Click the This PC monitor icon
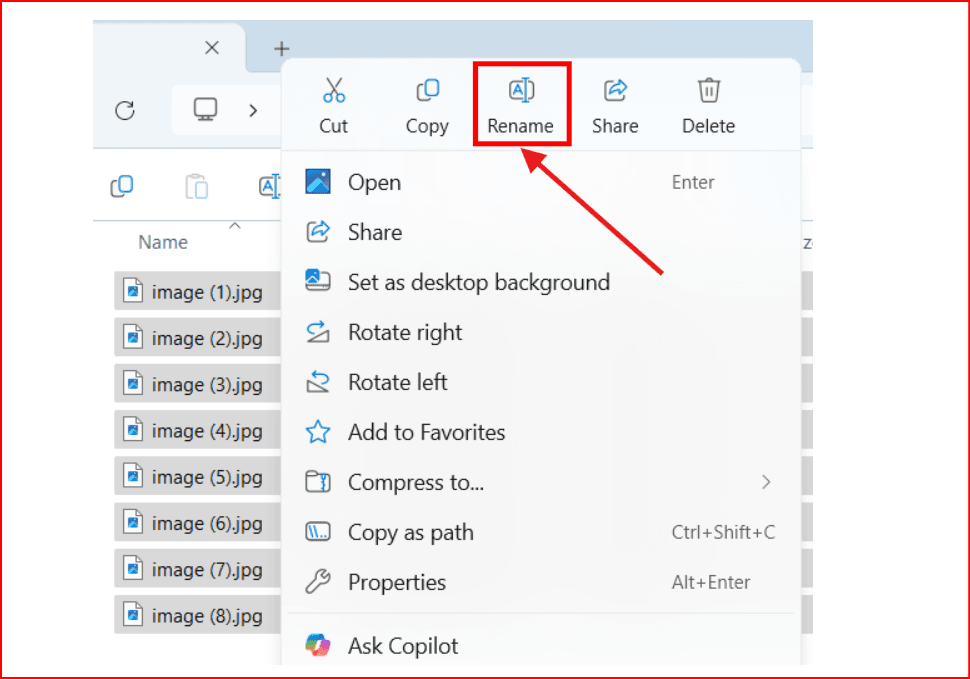Viewport: 970px width, 679px height. coord(206,109)
